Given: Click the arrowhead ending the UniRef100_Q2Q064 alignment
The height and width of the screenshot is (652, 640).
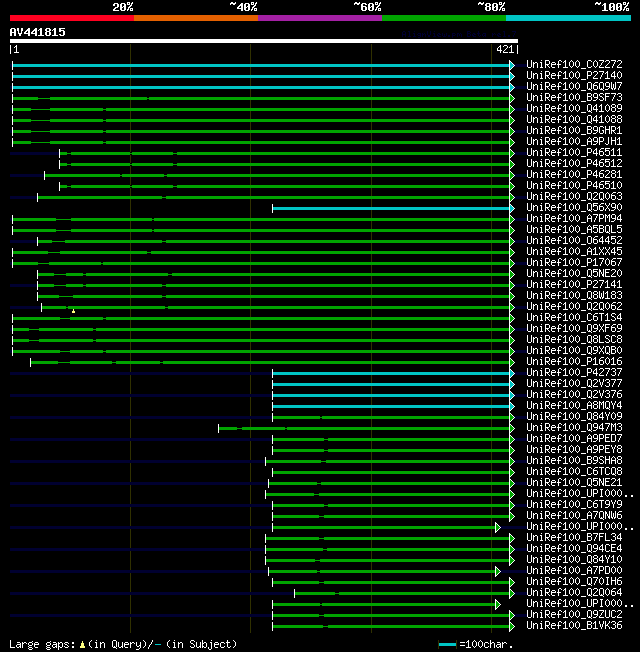Looking at the screenshot, I should pyautogui.click(x=512, y=593).
